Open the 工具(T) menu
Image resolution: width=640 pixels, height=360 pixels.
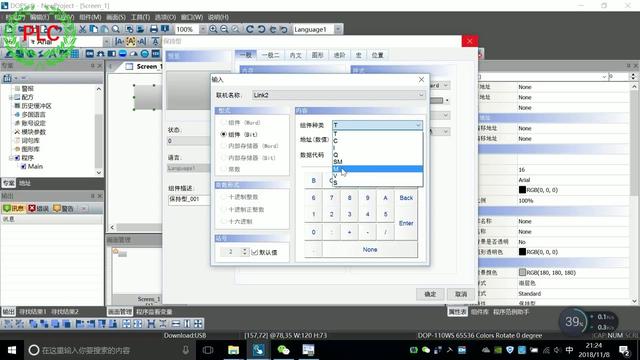coord(140,17)
